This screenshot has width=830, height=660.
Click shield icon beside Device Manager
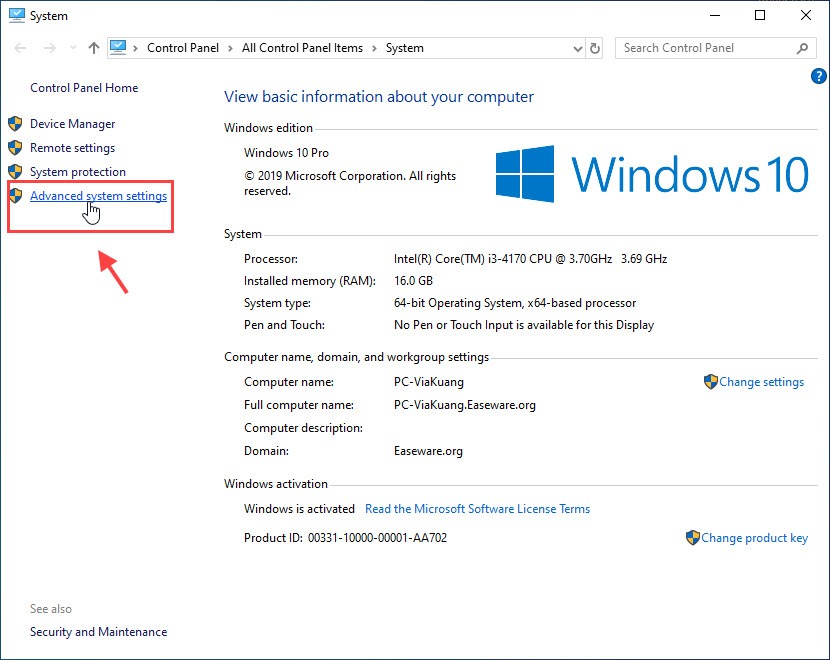click(x=15, y=124)
